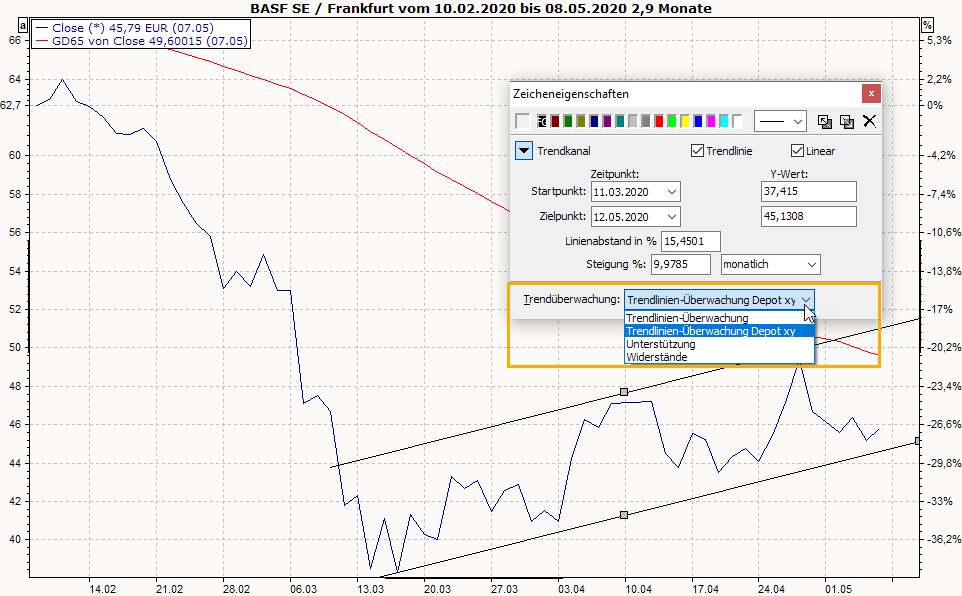Open the monatlich period dropdown
962x596 pixels.
tap(811, 265)
